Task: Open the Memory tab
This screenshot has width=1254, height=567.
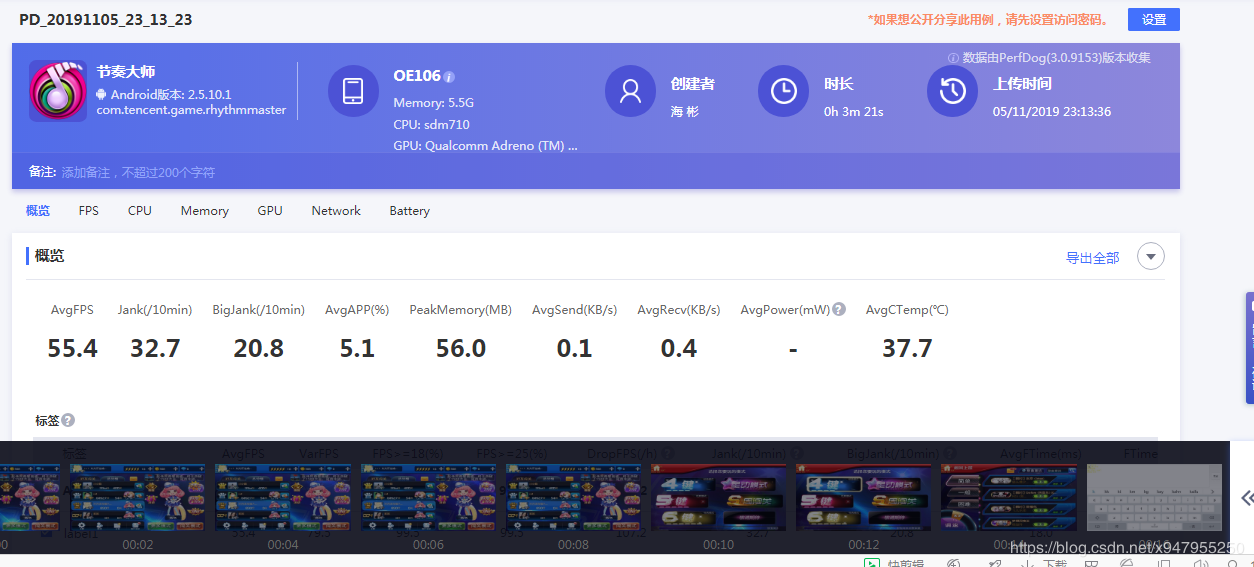Action: [x=205, y=211]
